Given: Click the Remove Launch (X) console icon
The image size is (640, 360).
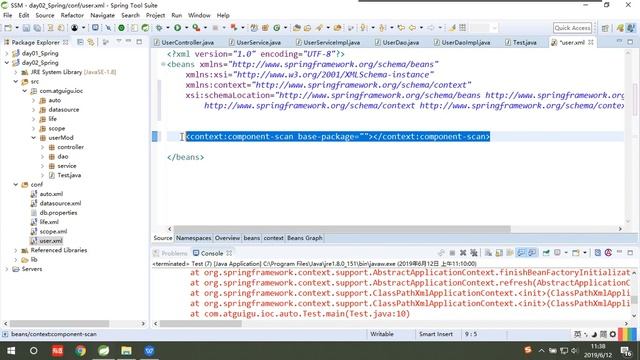Looking at the screenshot, I should [463, 253].
